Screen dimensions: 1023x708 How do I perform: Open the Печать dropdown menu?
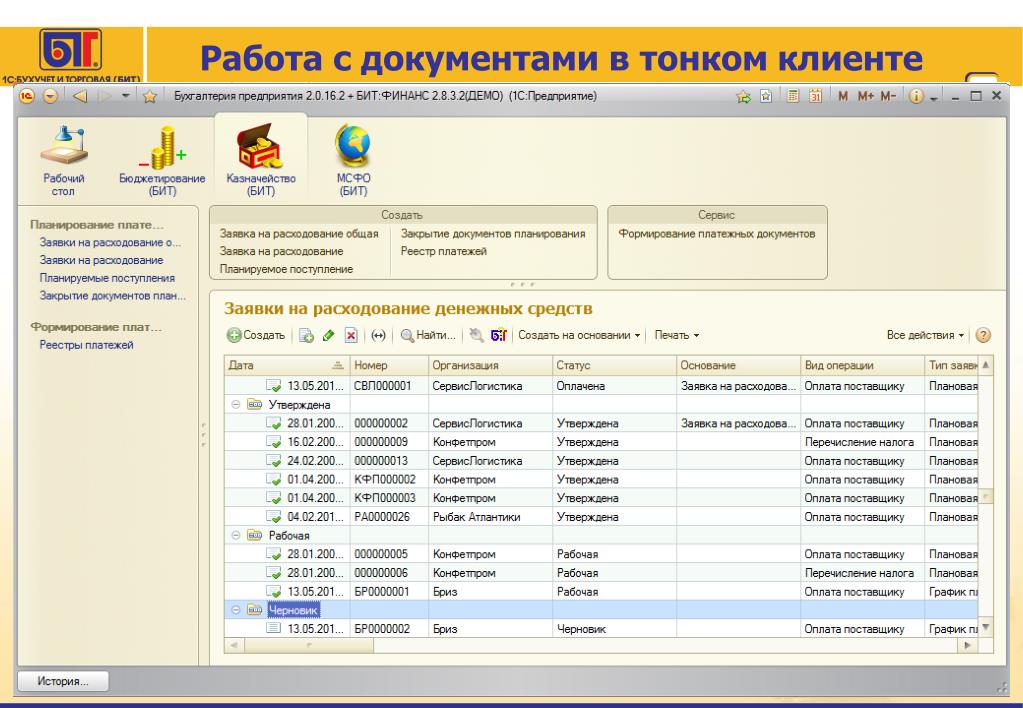coord(677,335)
